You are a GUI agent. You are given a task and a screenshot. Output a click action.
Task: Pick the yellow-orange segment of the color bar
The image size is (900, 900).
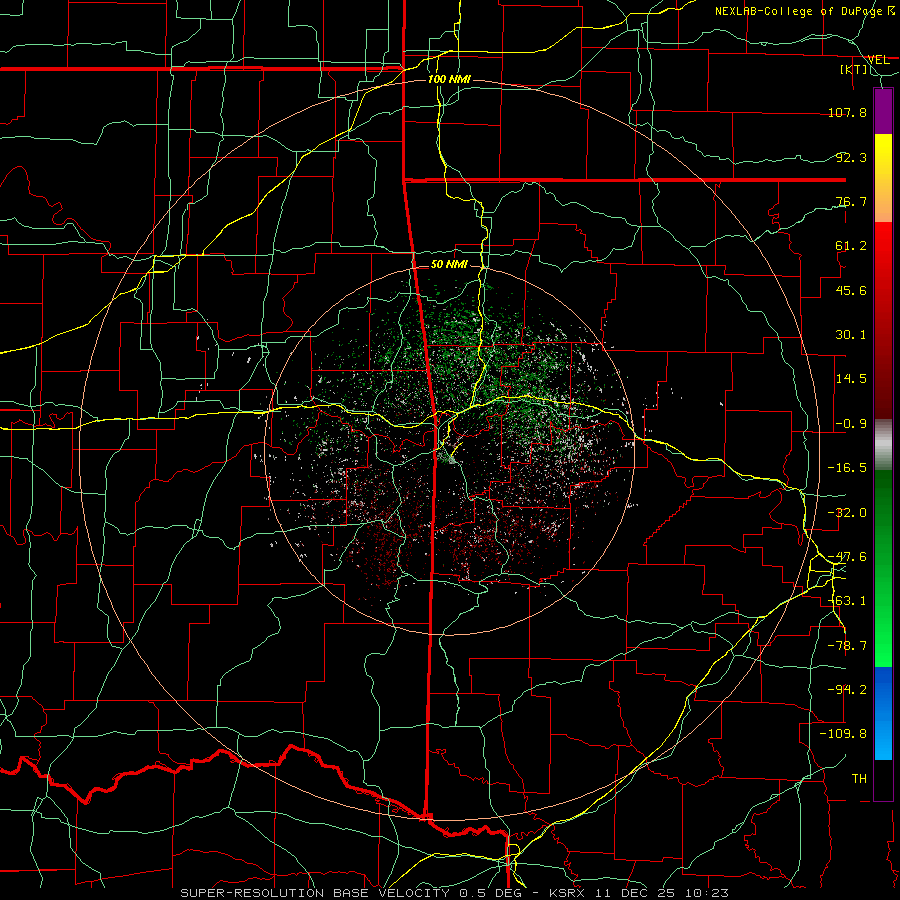(x=883, y=178)
